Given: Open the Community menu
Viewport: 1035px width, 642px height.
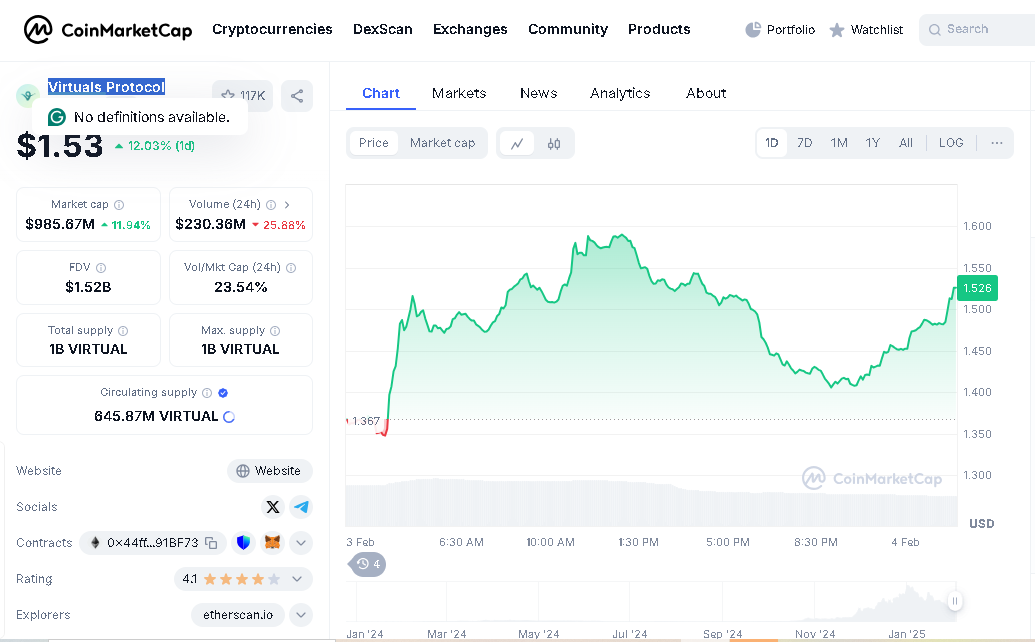Looking at the screenshot, I should pyautogui.click(x=568, y=30).
